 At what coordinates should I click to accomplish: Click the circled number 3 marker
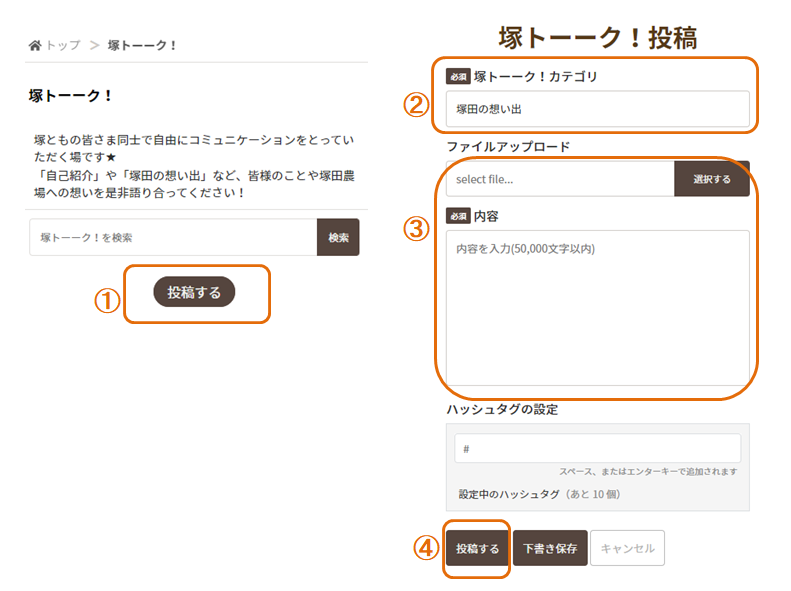(x=416, y=229)
